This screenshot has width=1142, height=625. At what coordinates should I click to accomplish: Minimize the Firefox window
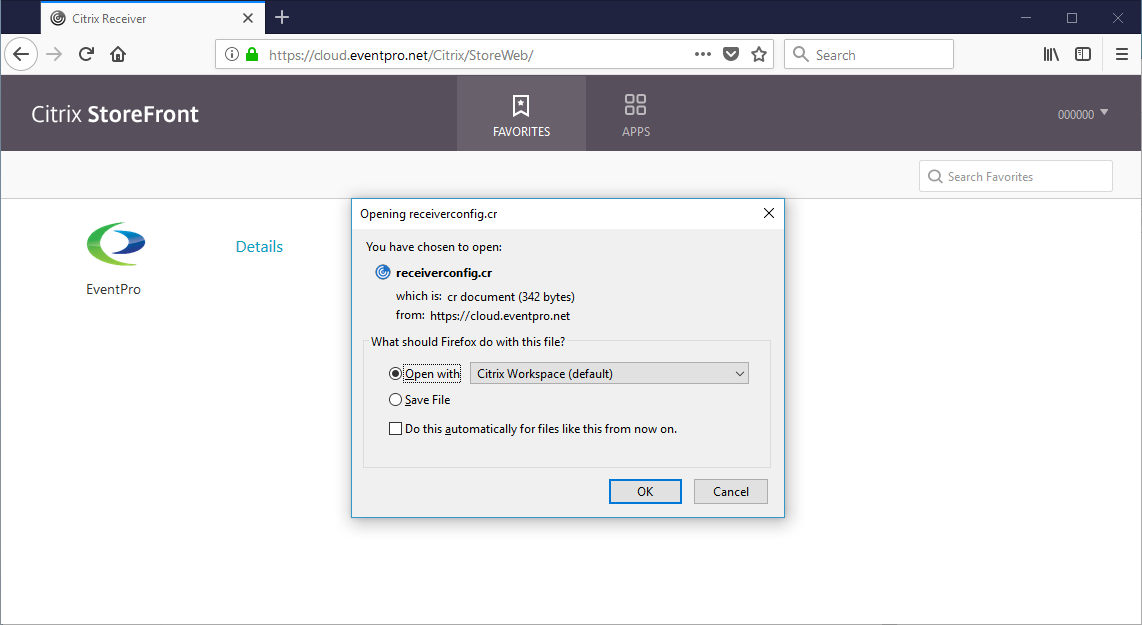click(1025, 17)
